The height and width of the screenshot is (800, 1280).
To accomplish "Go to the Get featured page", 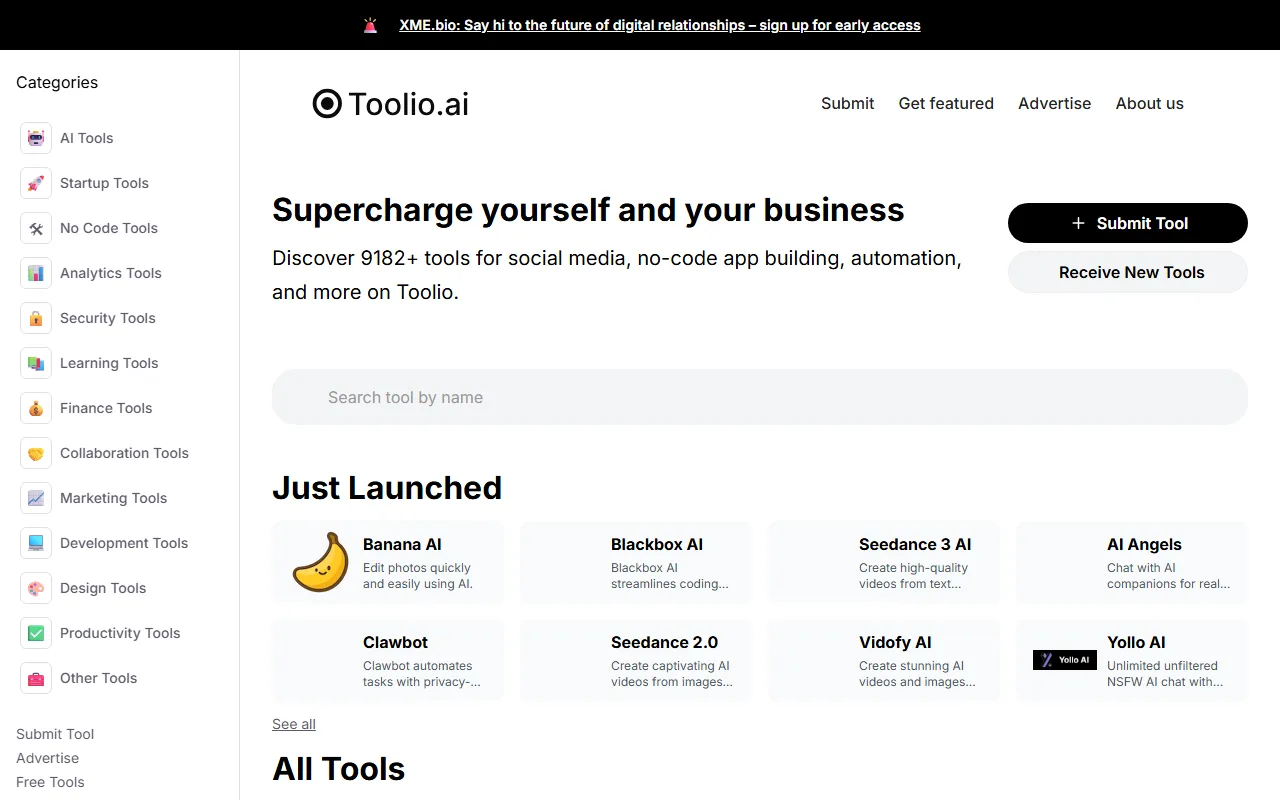I will 946,103.
